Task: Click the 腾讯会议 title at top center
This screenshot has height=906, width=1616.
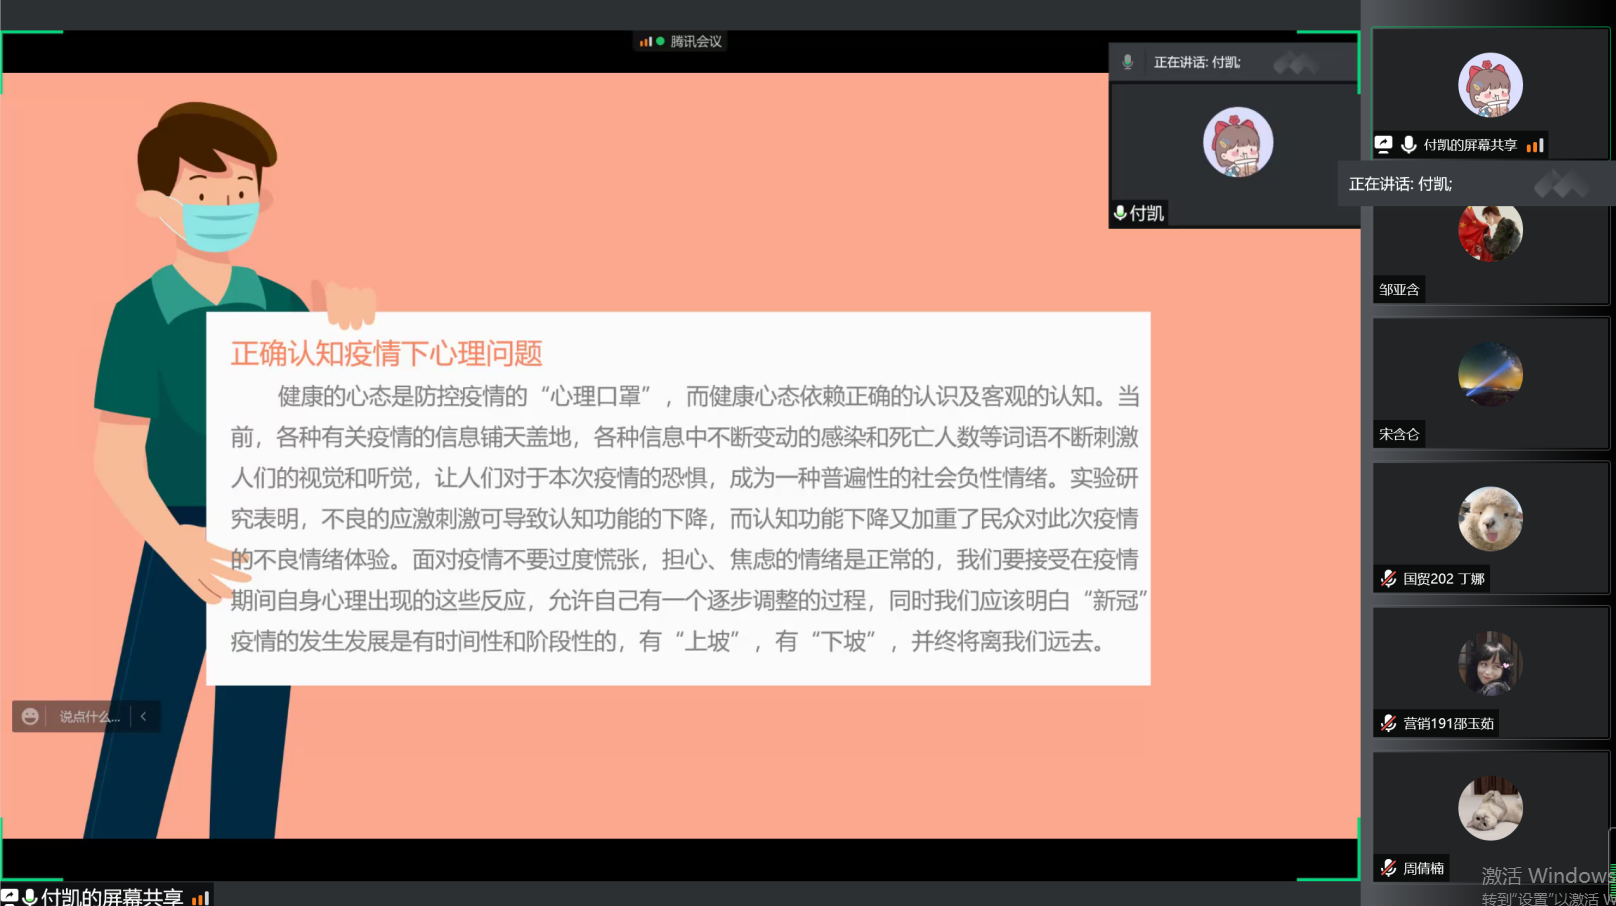Action: pos(696,42)
